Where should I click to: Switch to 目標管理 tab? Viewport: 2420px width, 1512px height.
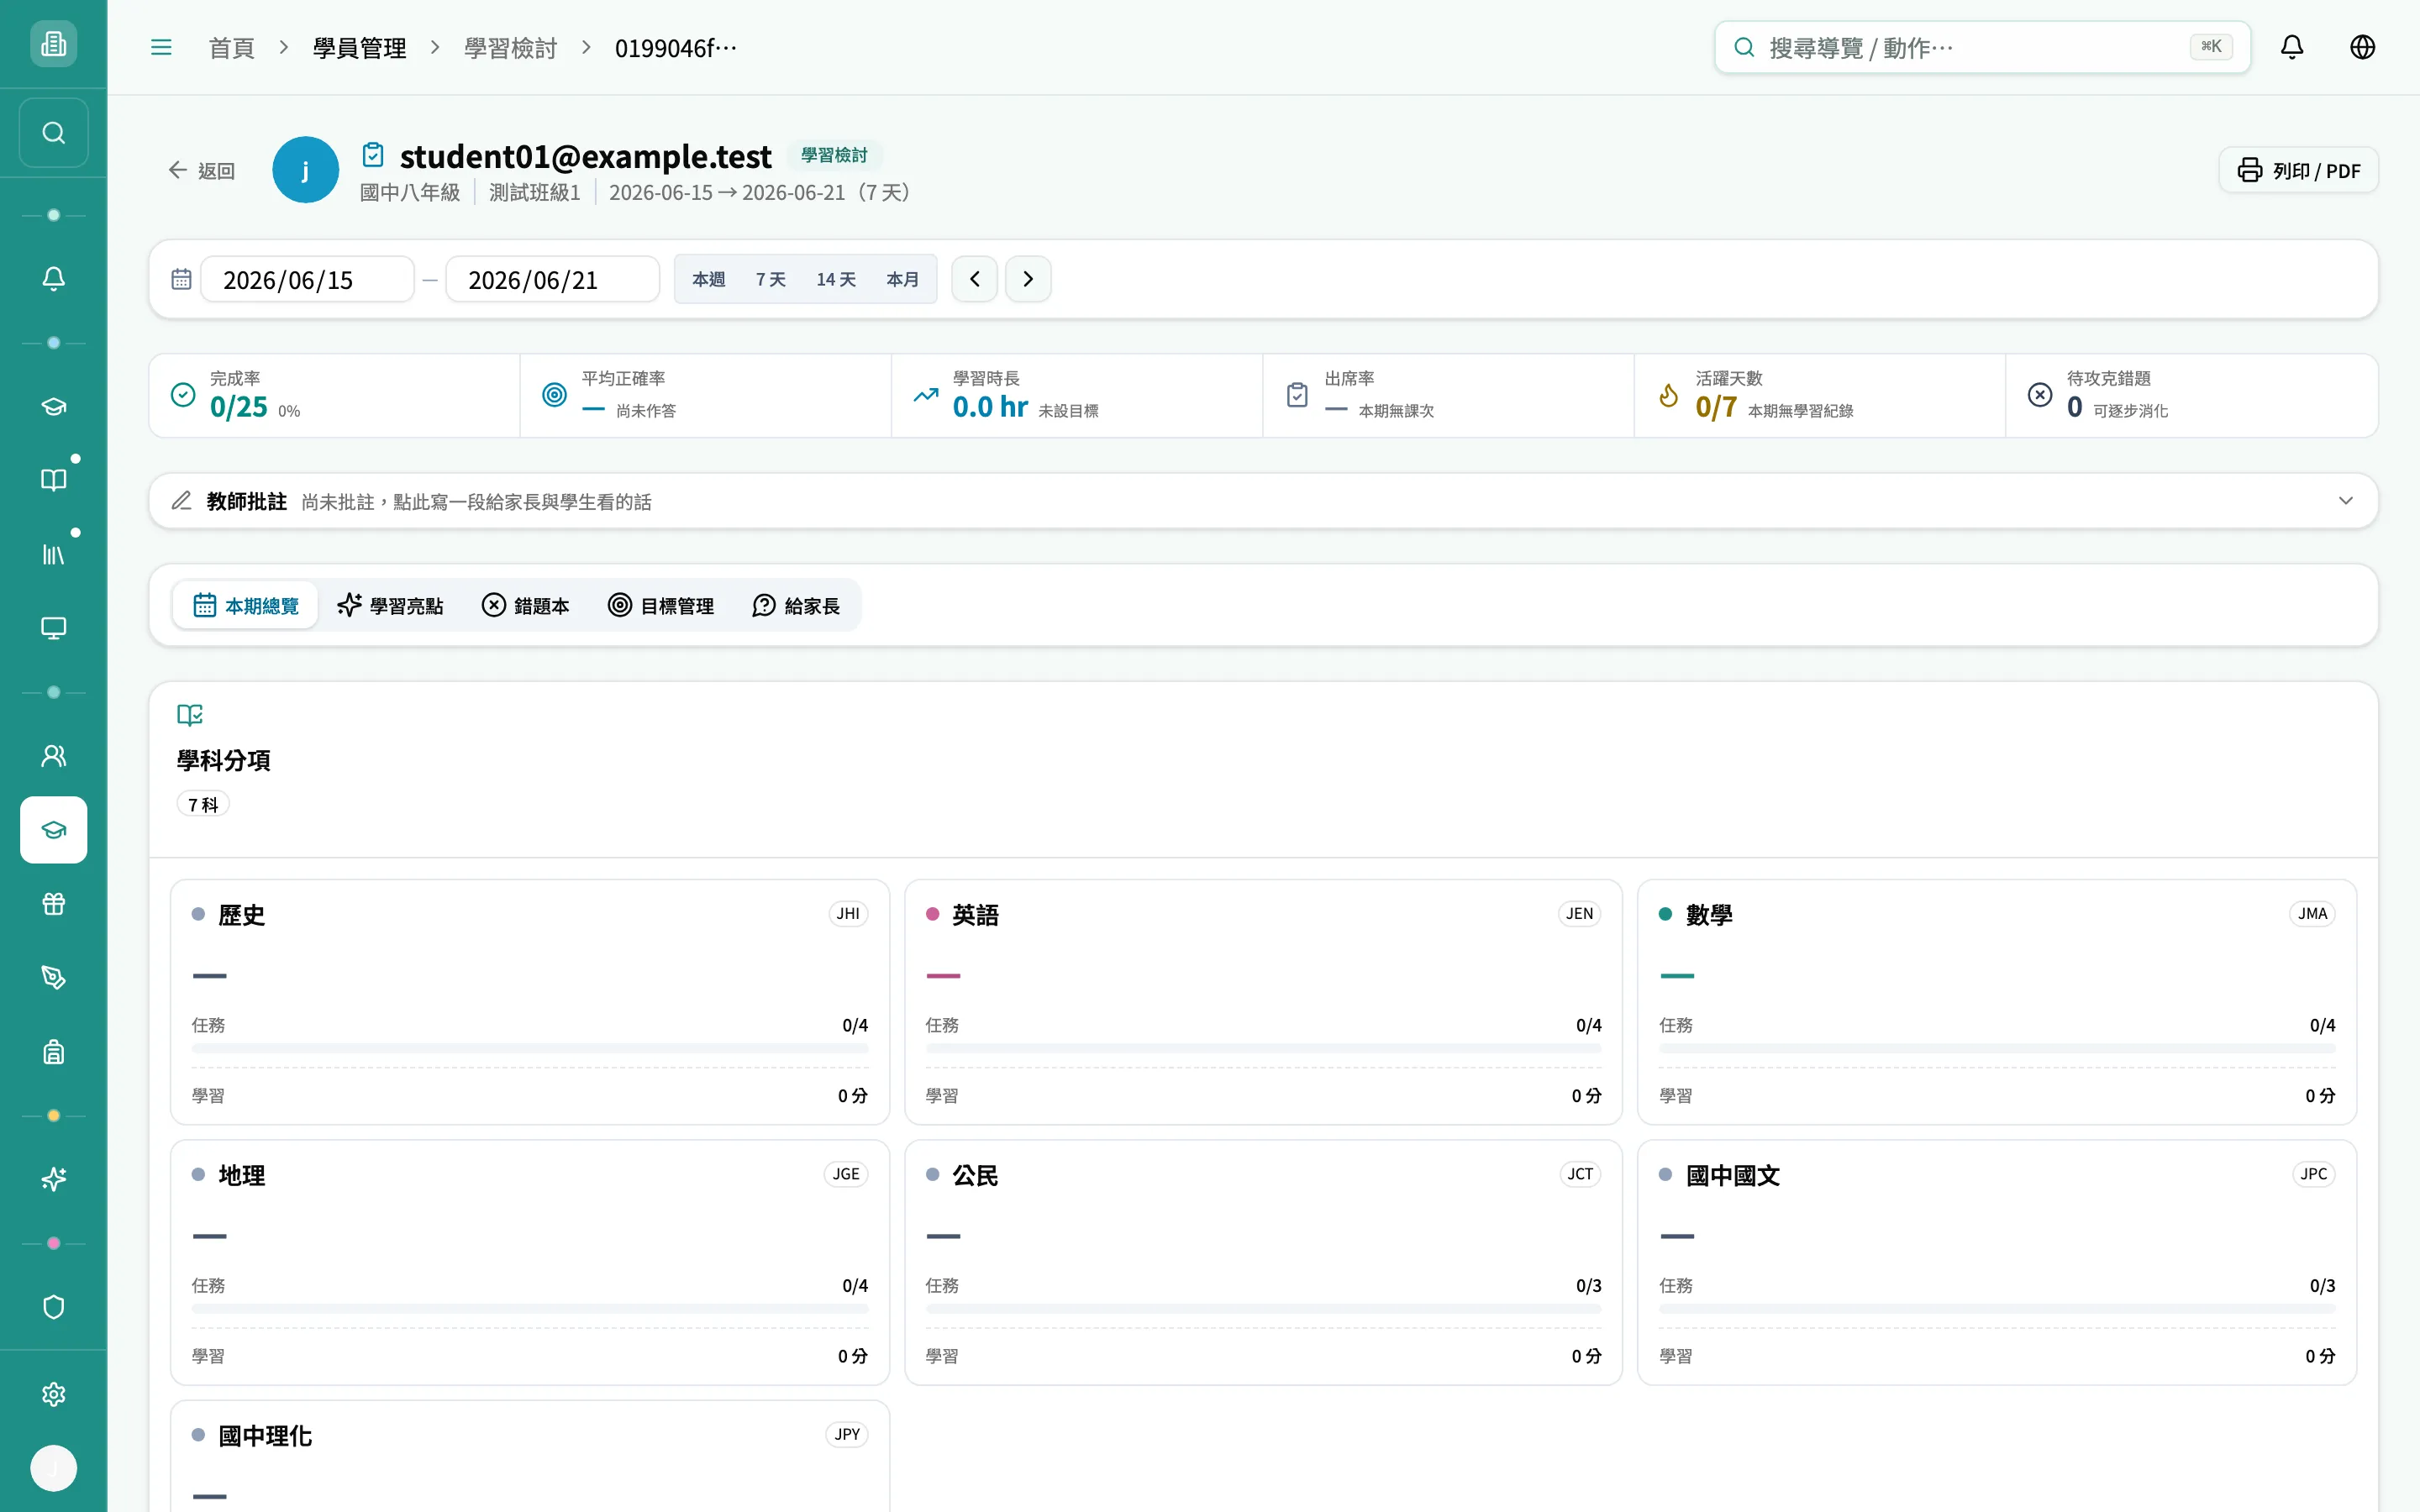coord(661,605)
